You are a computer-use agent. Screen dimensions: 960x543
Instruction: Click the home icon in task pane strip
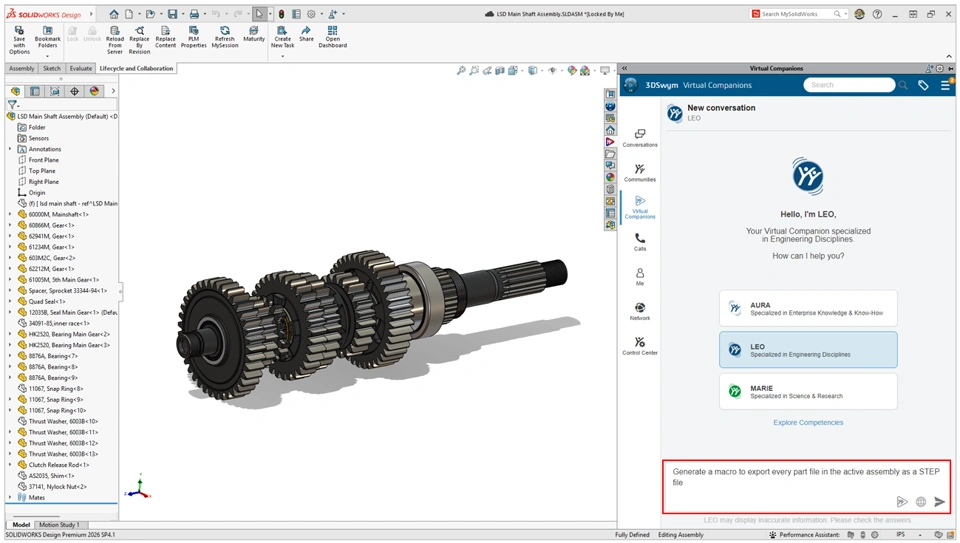[x=610, y=130]
